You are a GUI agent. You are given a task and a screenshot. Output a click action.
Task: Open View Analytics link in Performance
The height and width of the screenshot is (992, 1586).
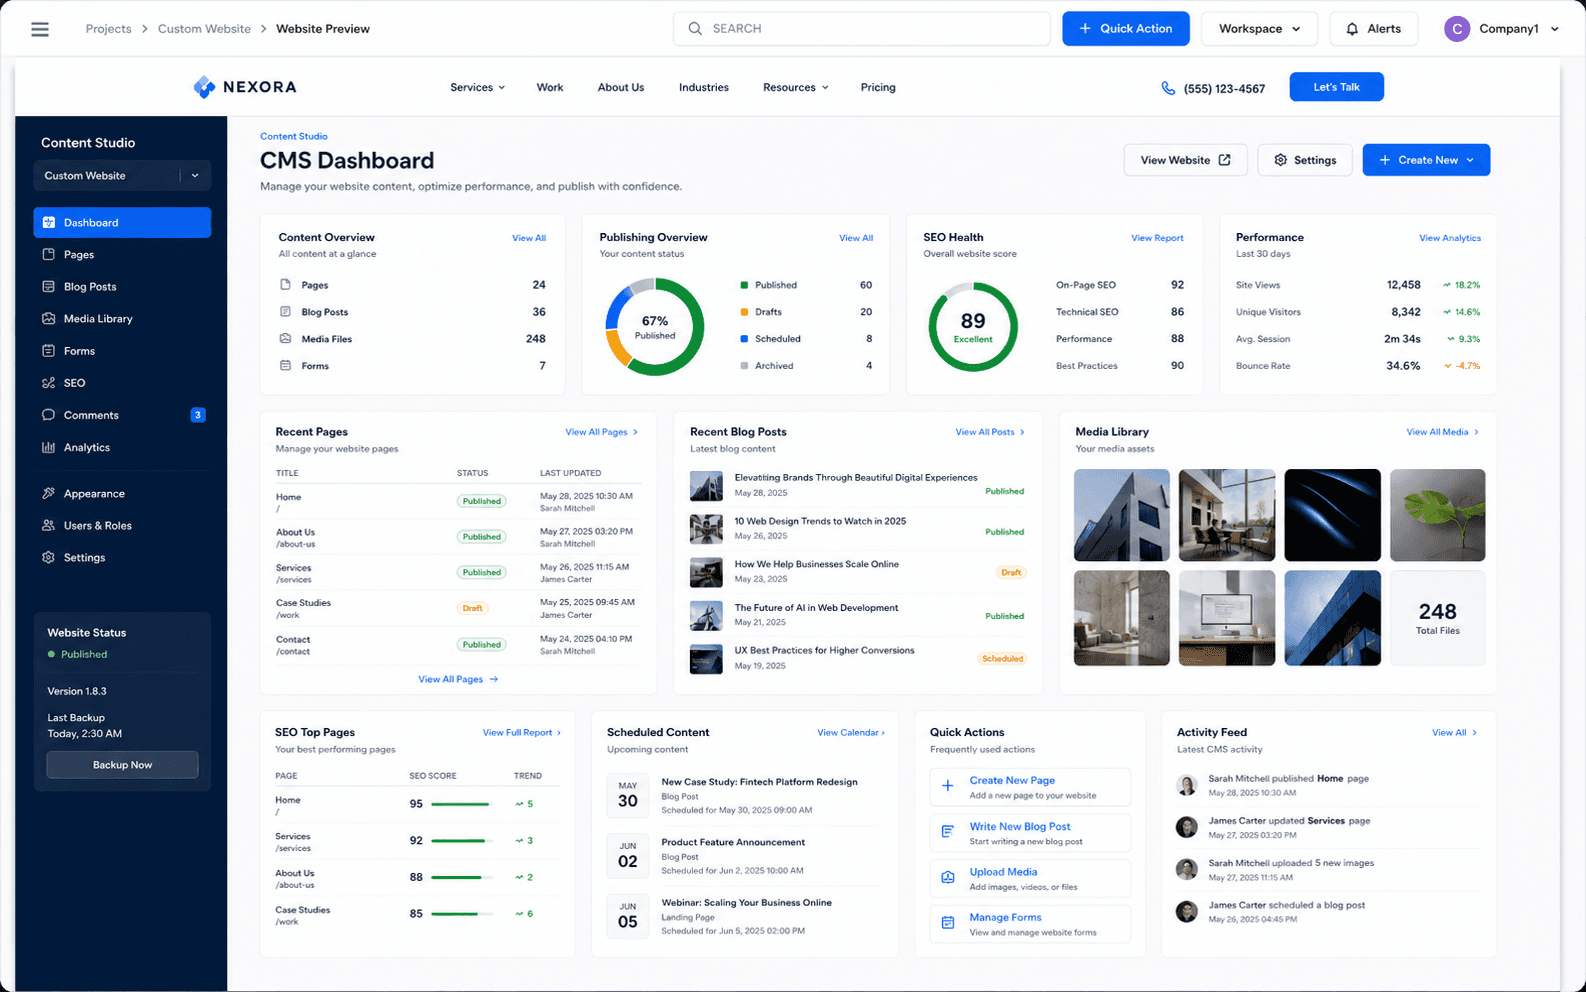(1450, 238)
